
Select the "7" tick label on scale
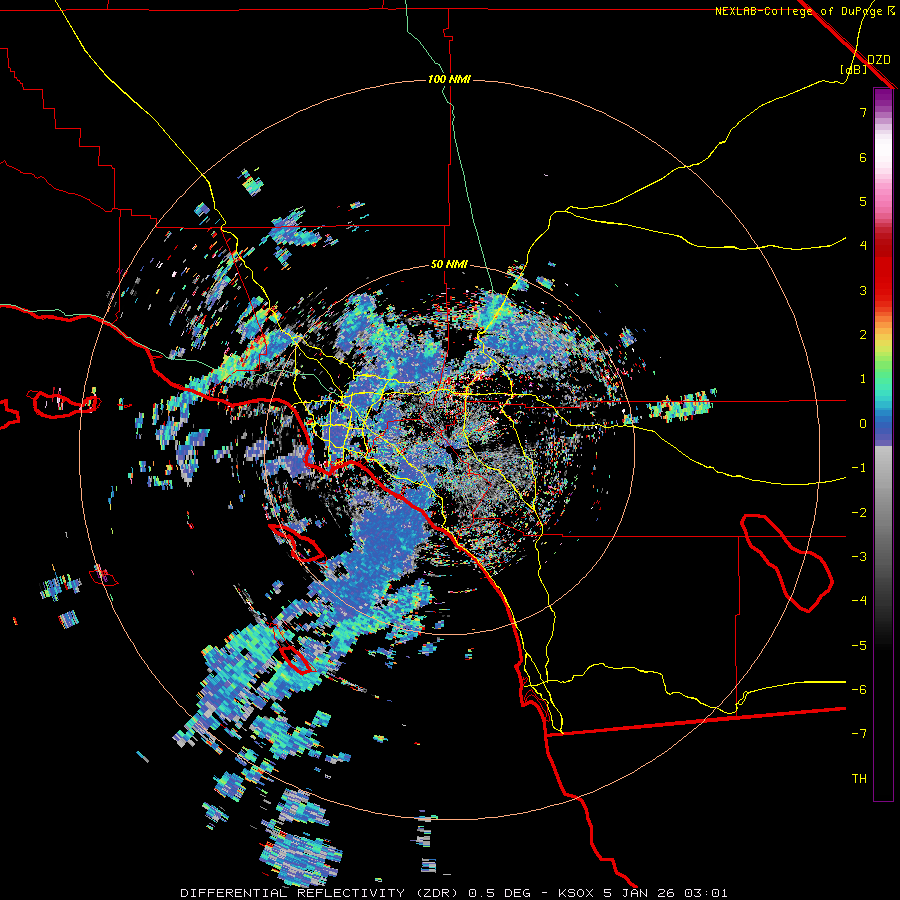pyautogui.click(x=863, y=112)
